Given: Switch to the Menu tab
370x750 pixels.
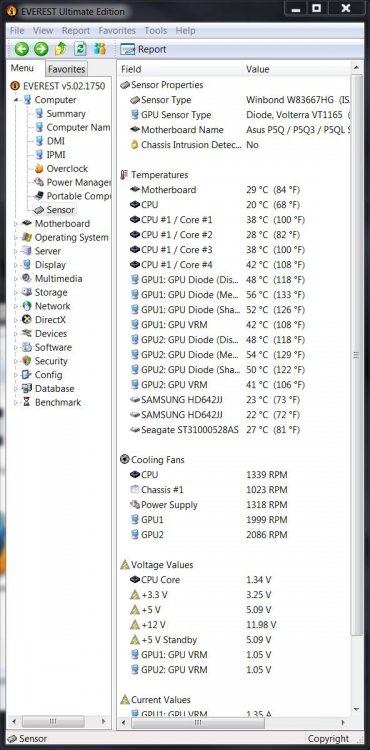Looking at the screenshot, I should pyautogui.click(x=22, y=68).
